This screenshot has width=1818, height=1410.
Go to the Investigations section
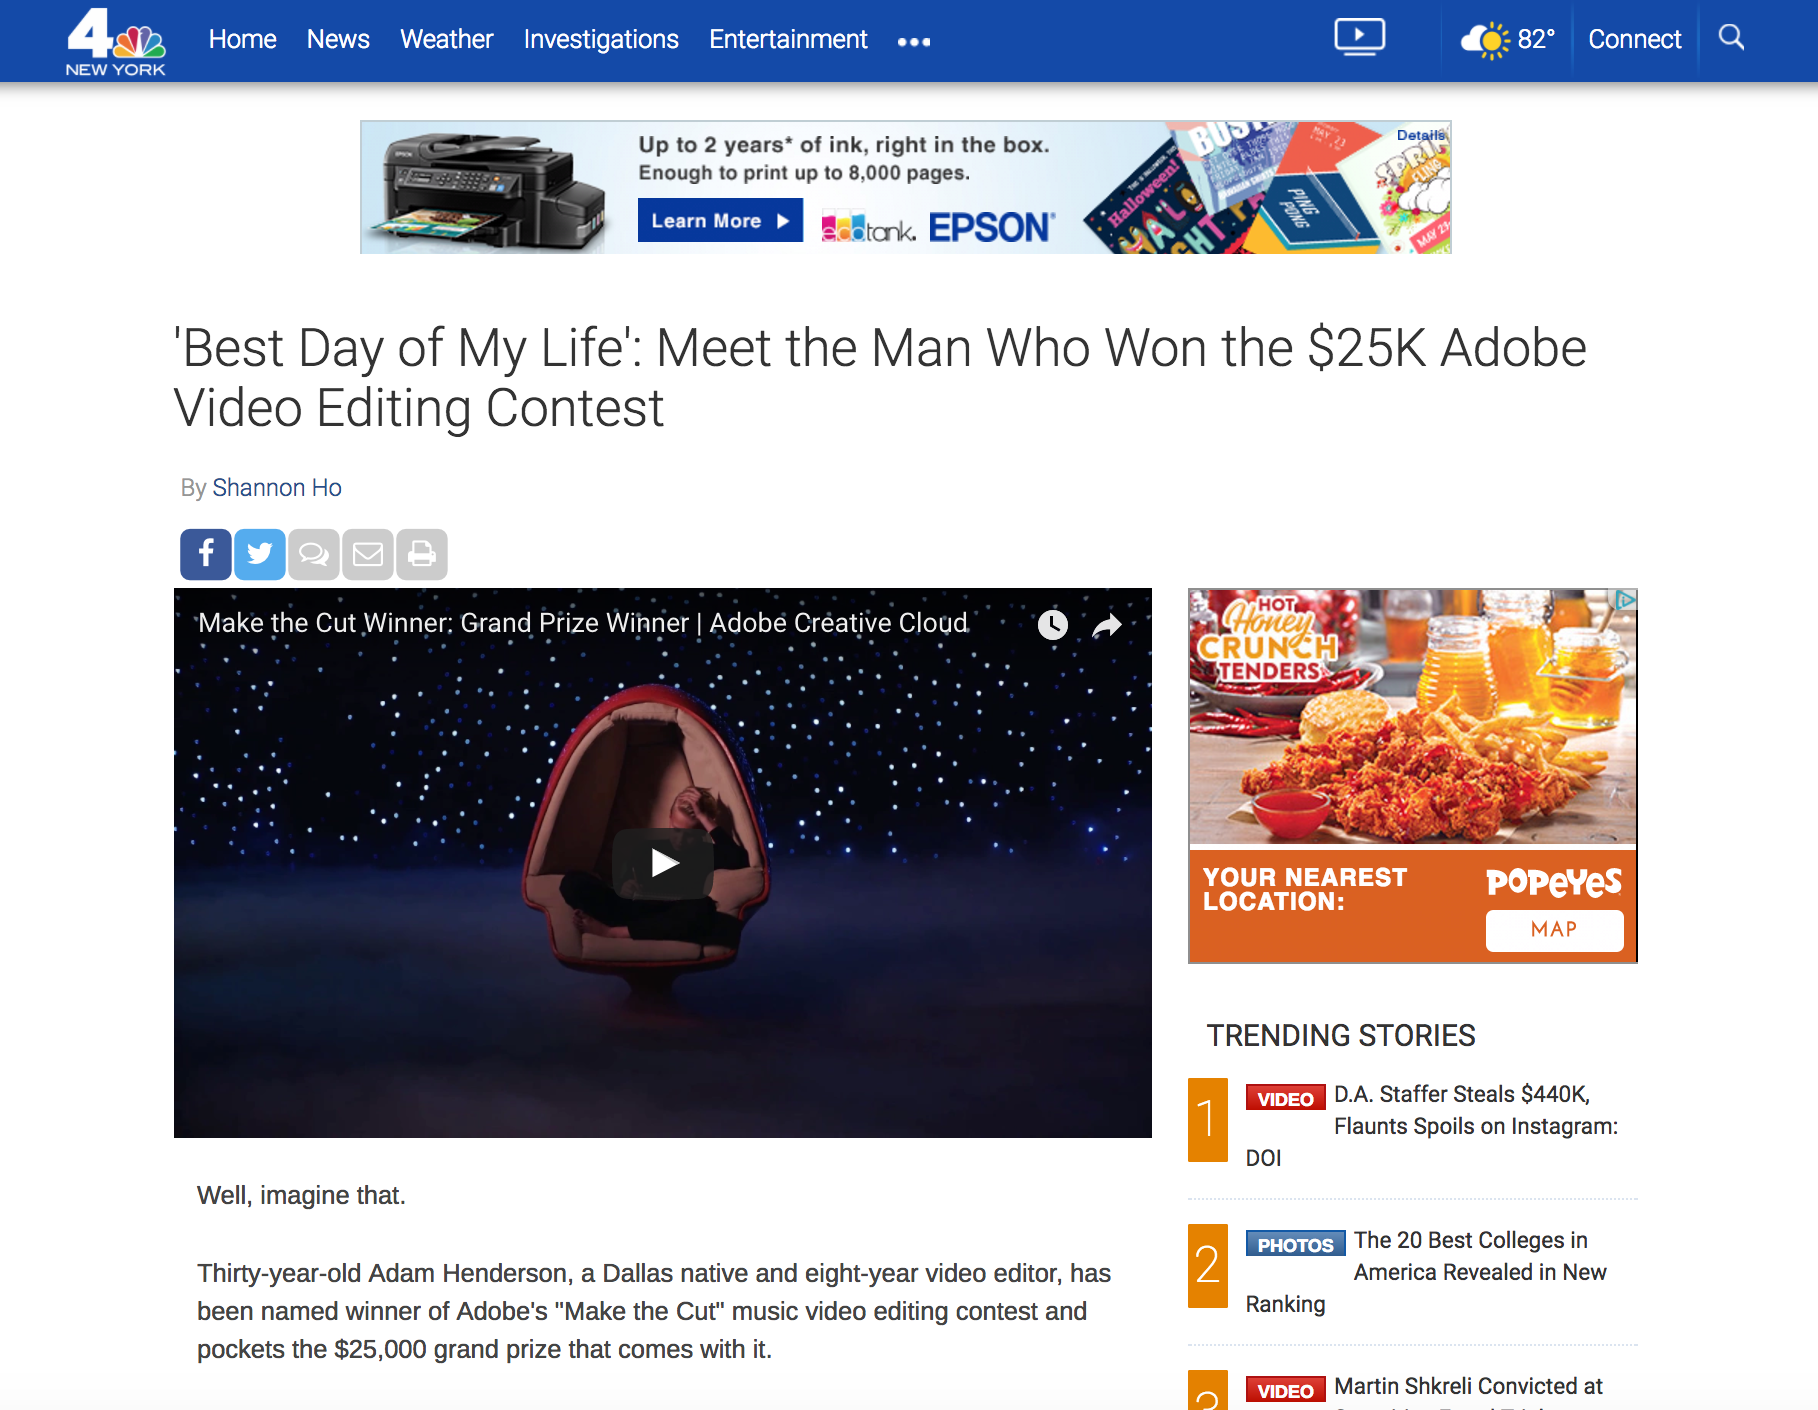601,39
